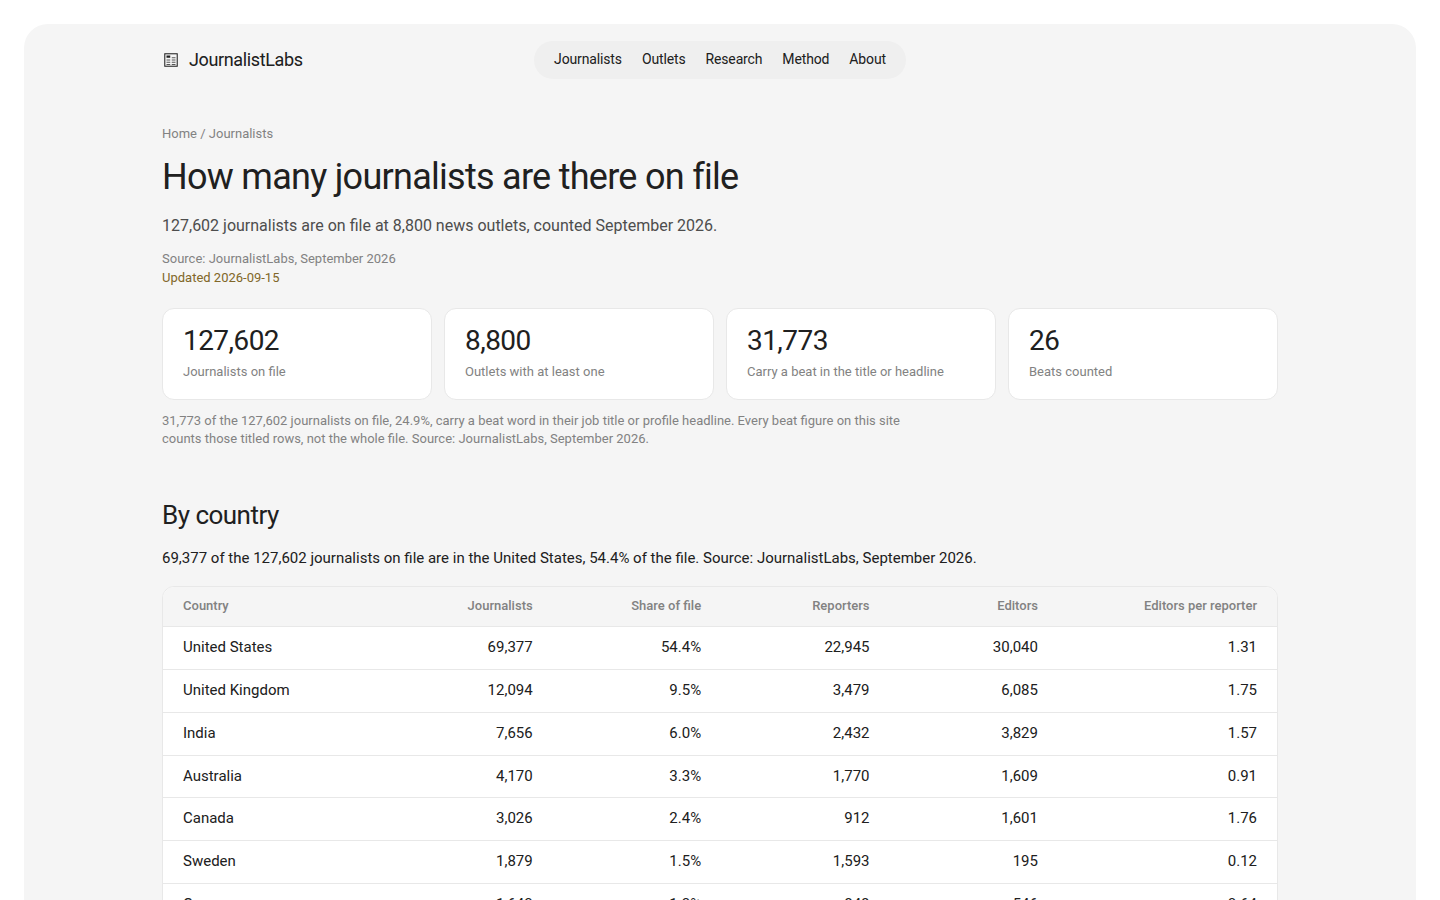Click the Country column header
This screenshot has height=900, width=1440.
[206, 606]
